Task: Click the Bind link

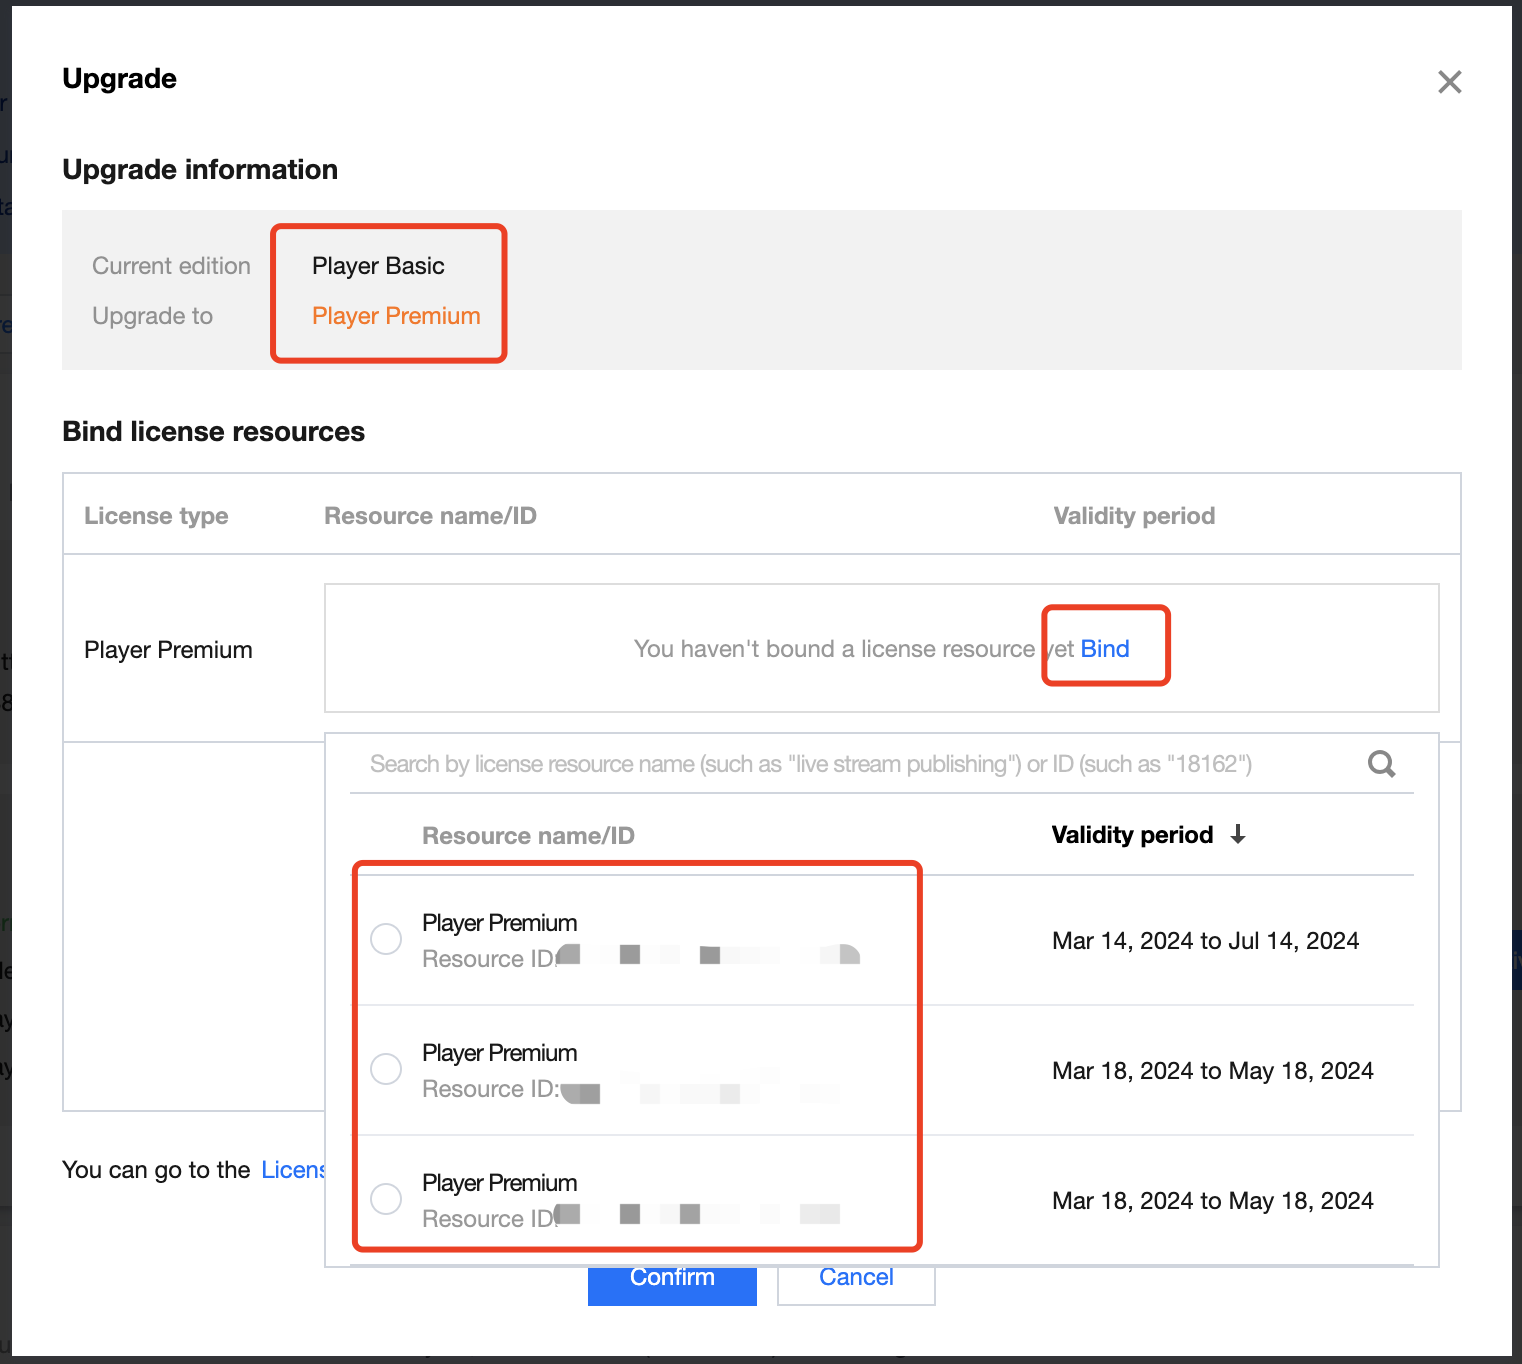Action: point(1105,649)
